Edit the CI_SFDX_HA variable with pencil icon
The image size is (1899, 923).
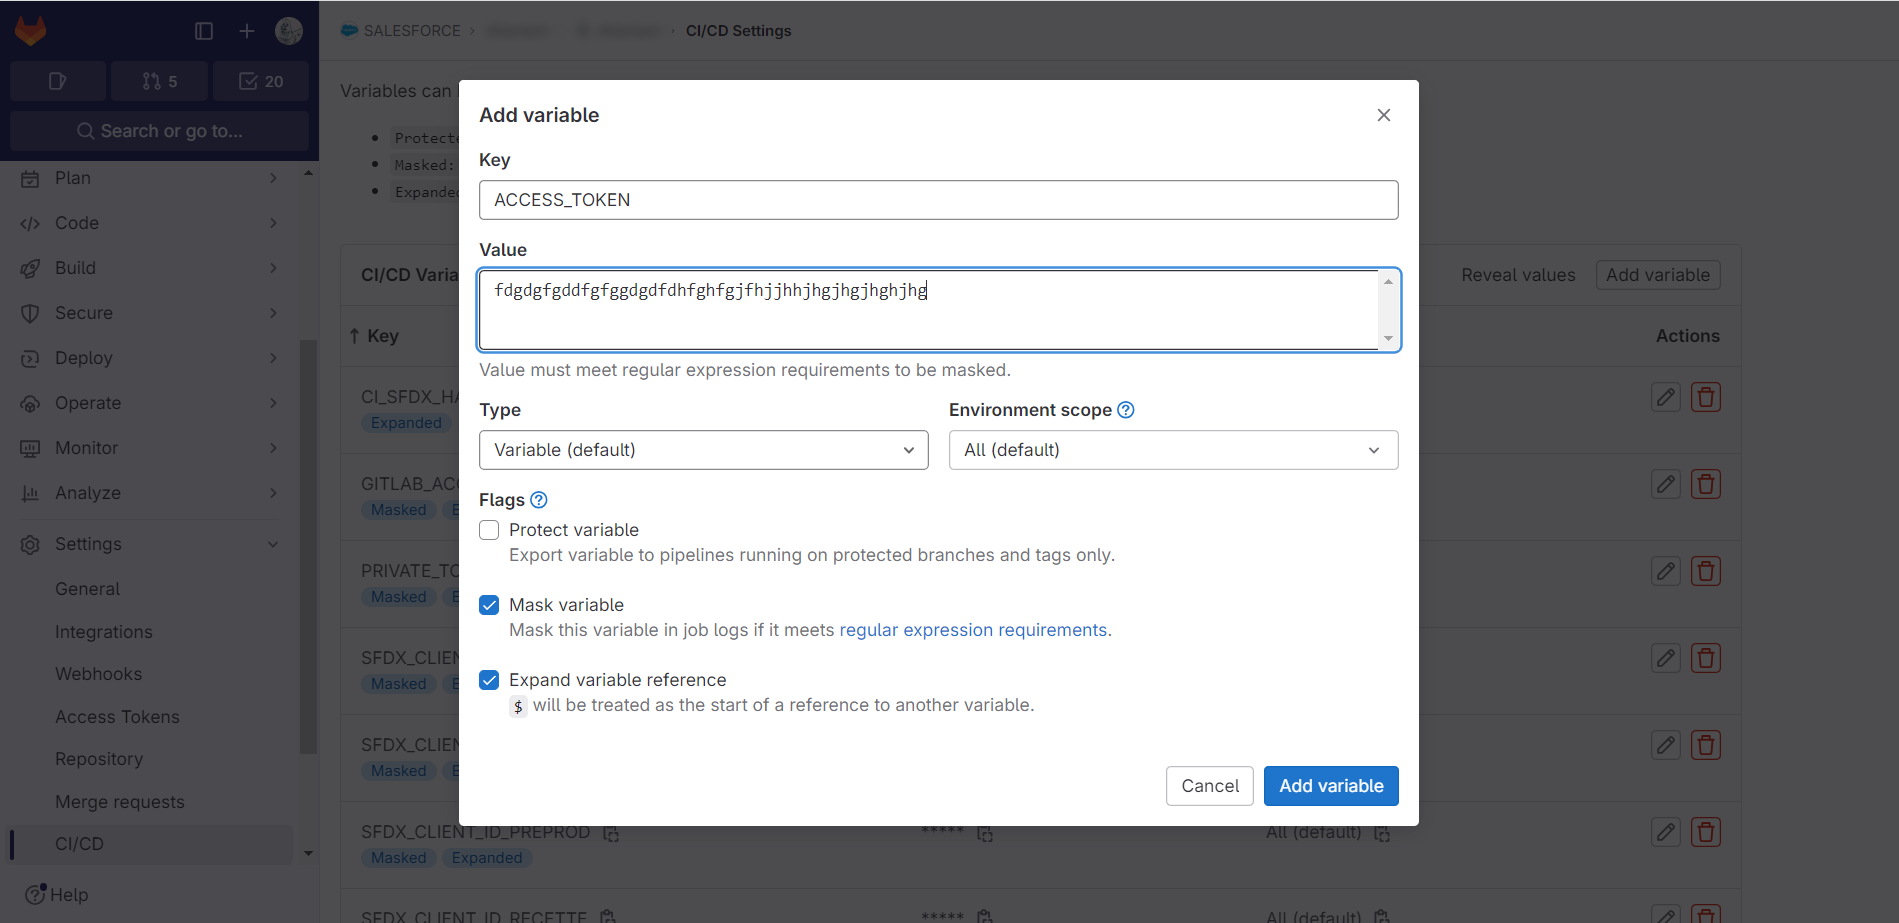pyautogui.click(x=1665, y=397)
